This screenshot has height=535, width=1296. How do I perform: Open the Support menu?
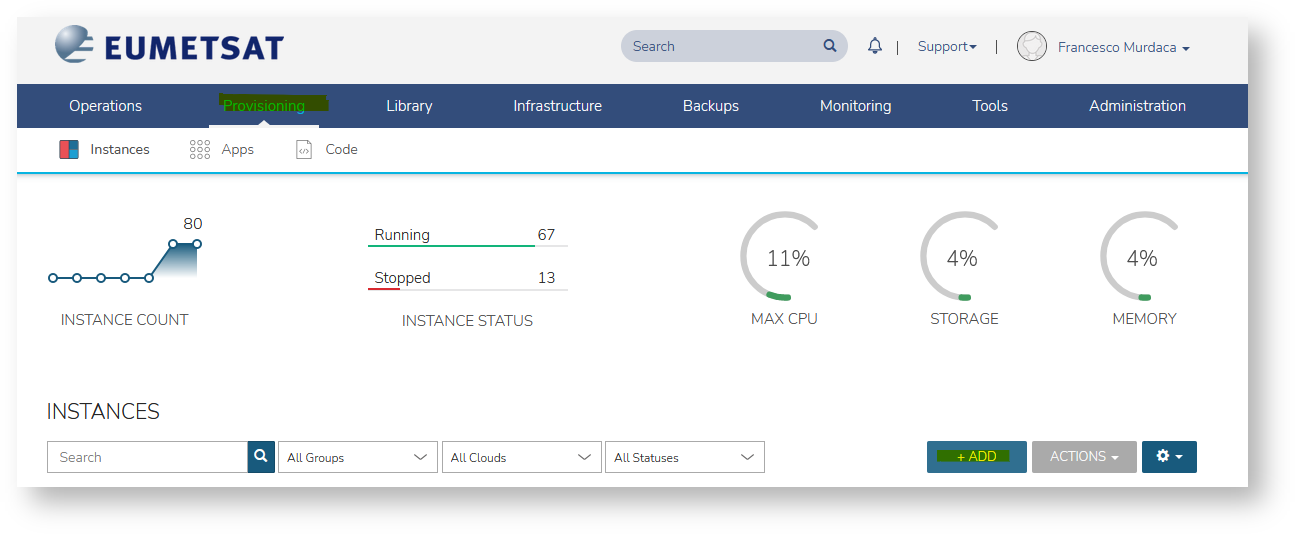[x=946, y=47]
